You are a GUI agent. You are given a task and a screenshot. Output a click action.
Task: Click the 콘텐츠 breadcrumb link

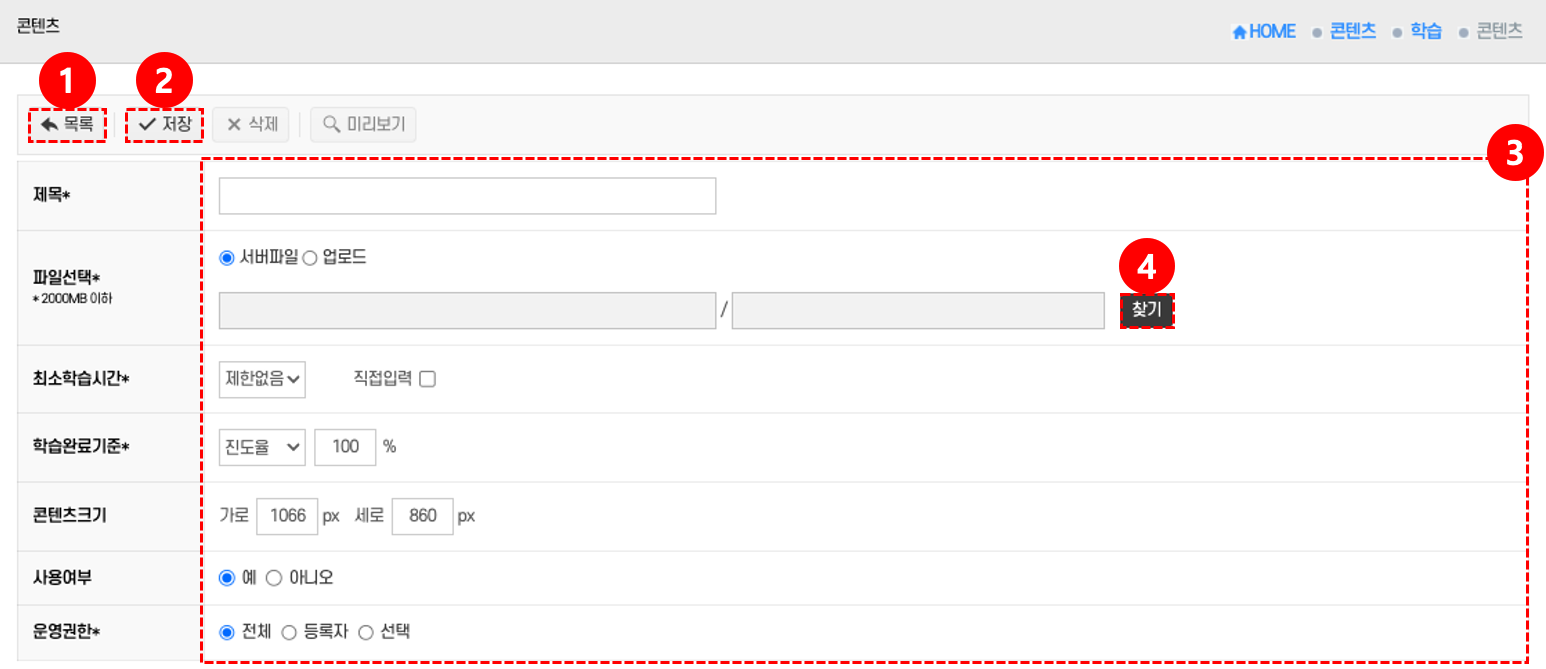1353,32
